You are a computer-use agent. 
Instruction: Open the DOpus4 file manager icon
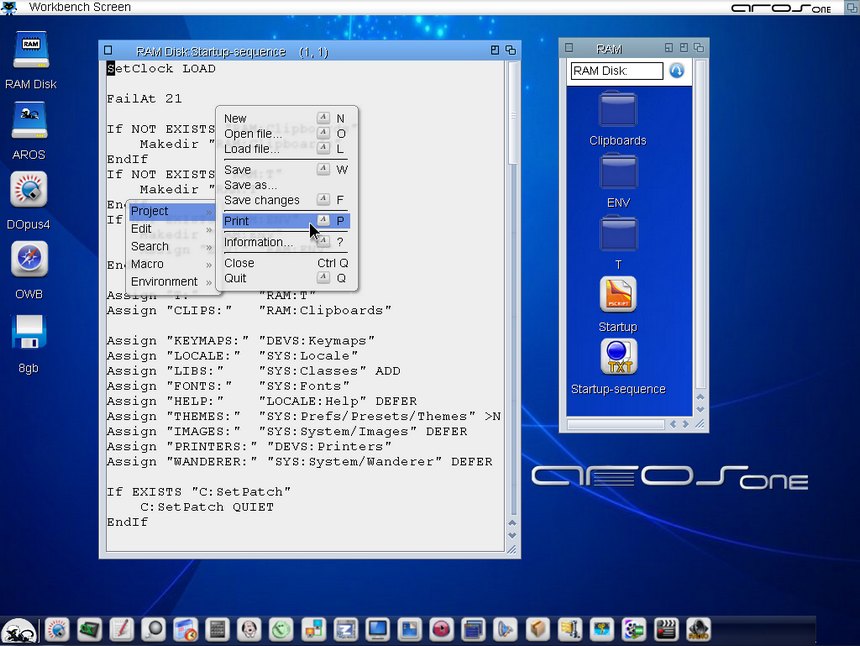29,190
